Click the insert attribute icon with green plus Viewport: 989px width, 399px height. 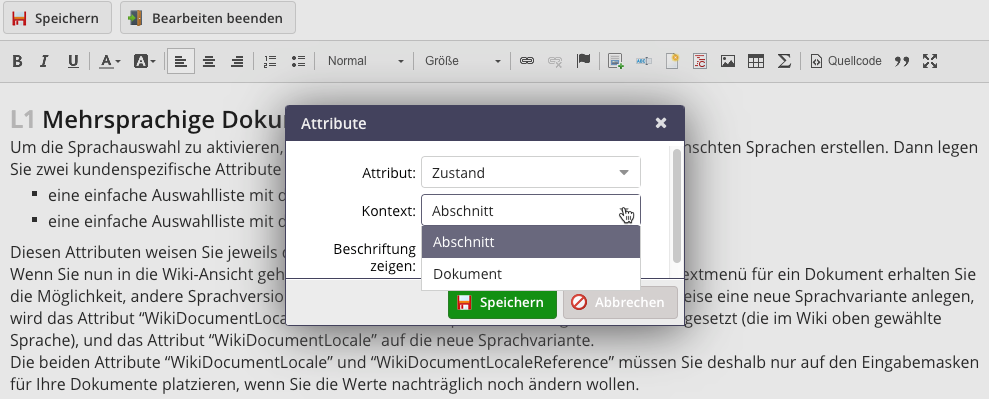pos(615,61)
